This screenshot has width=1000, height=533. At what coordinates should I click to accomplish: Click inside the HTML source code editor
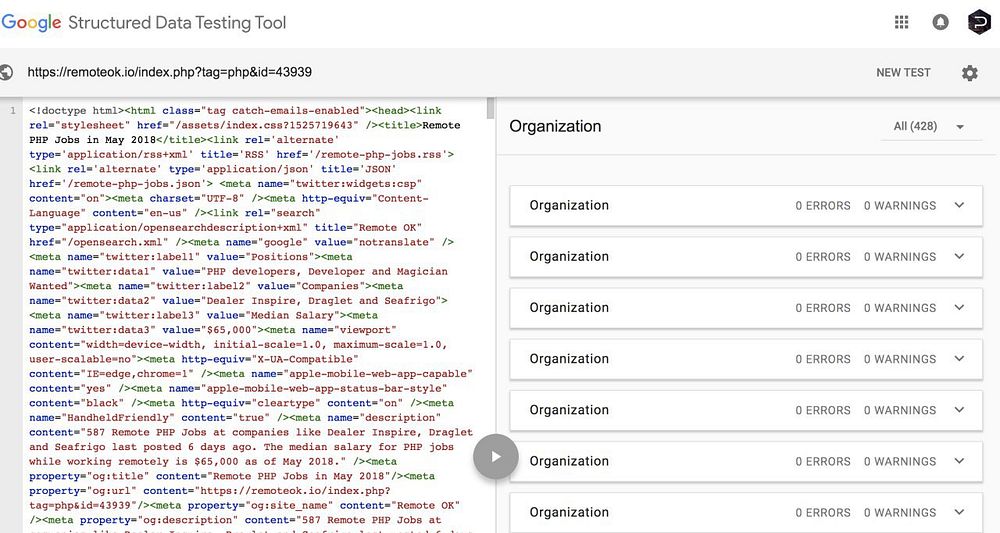(x=250, y=300)
